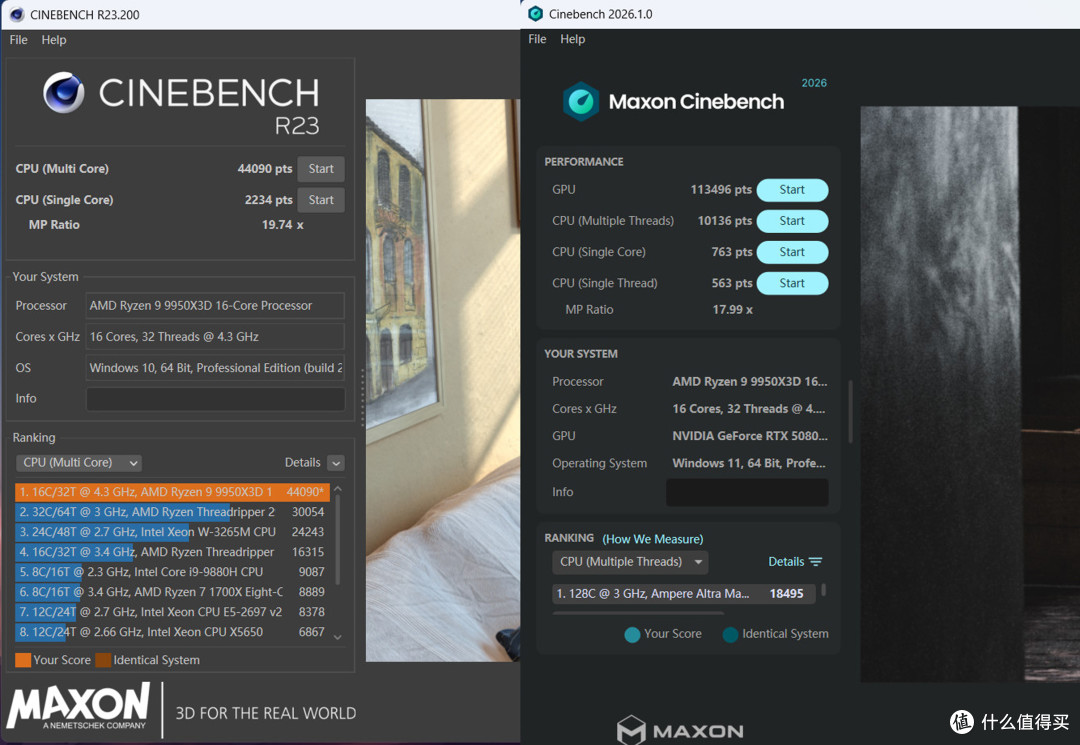Click the 2026 Your Score legend dot

632,634
